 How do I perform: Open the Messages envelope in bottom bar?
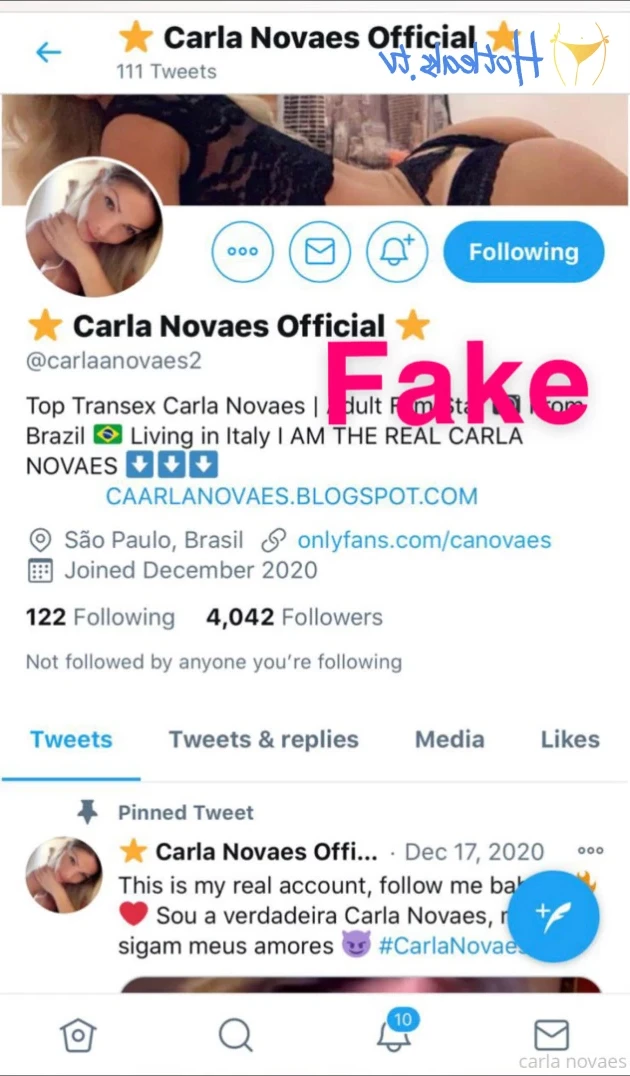(x=552, y=1034)
